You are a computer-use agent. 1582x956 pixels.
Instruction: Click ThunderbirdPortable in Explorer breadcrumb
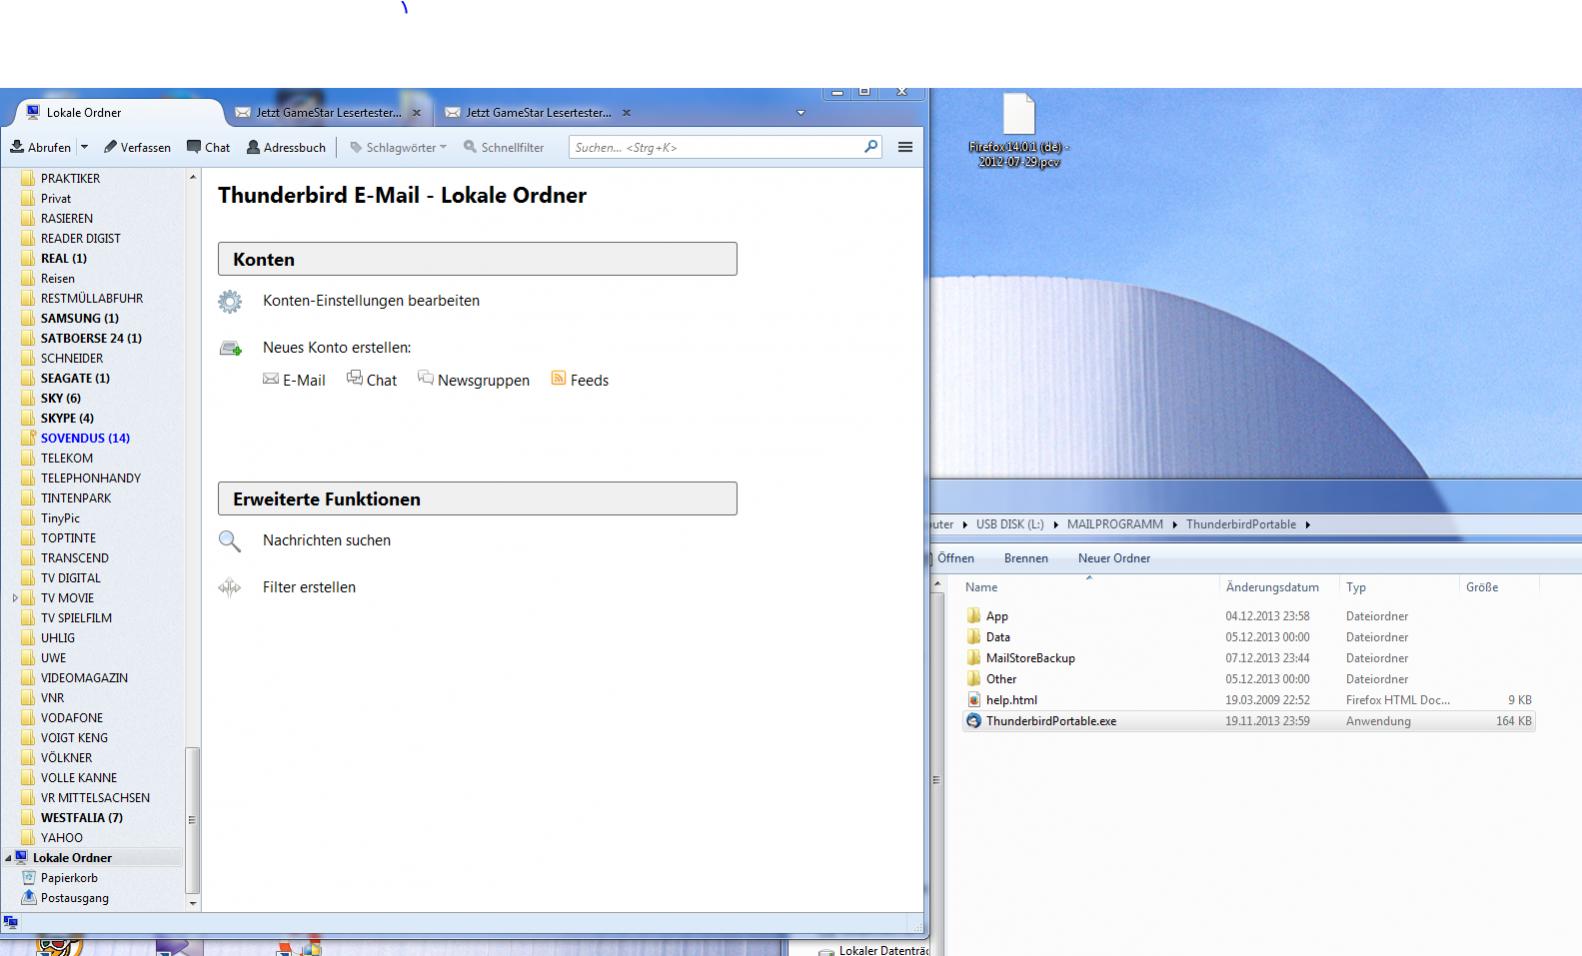(1241, 524)
